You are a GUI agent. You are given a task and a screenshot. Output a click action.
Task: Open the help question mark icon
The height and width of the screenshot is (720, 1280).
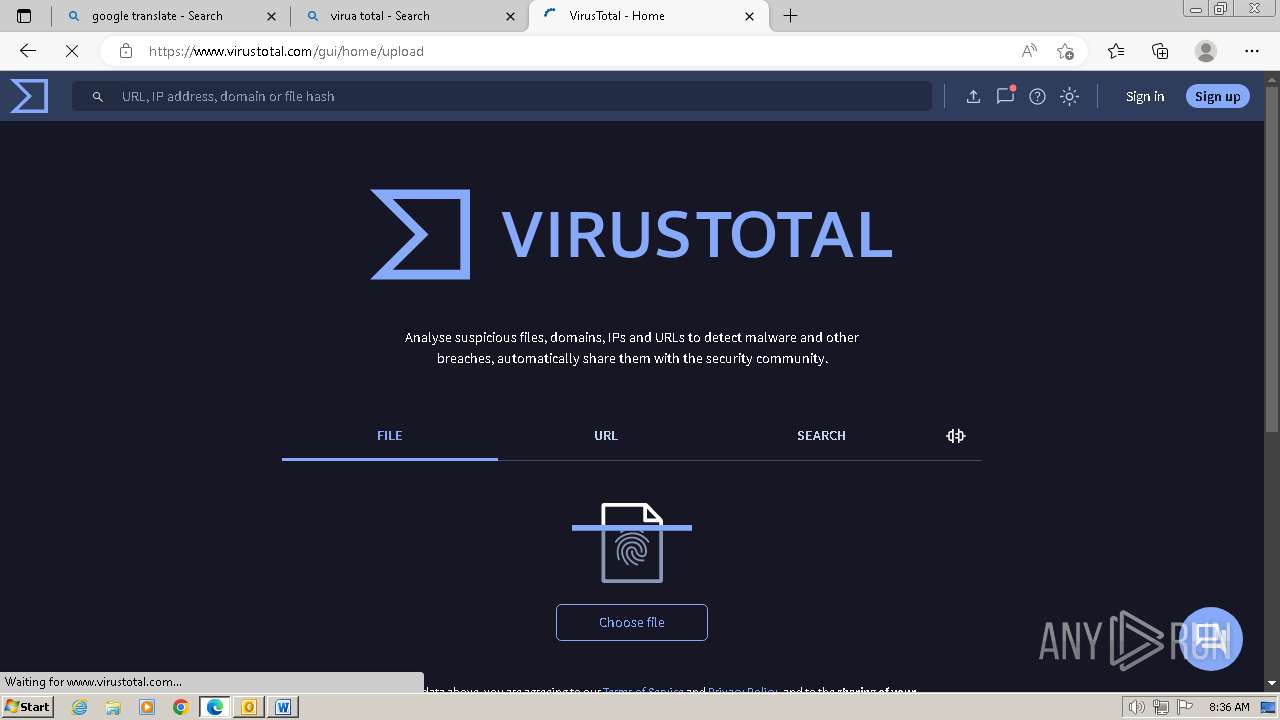pyautogui.click(x=1037, y=96)
